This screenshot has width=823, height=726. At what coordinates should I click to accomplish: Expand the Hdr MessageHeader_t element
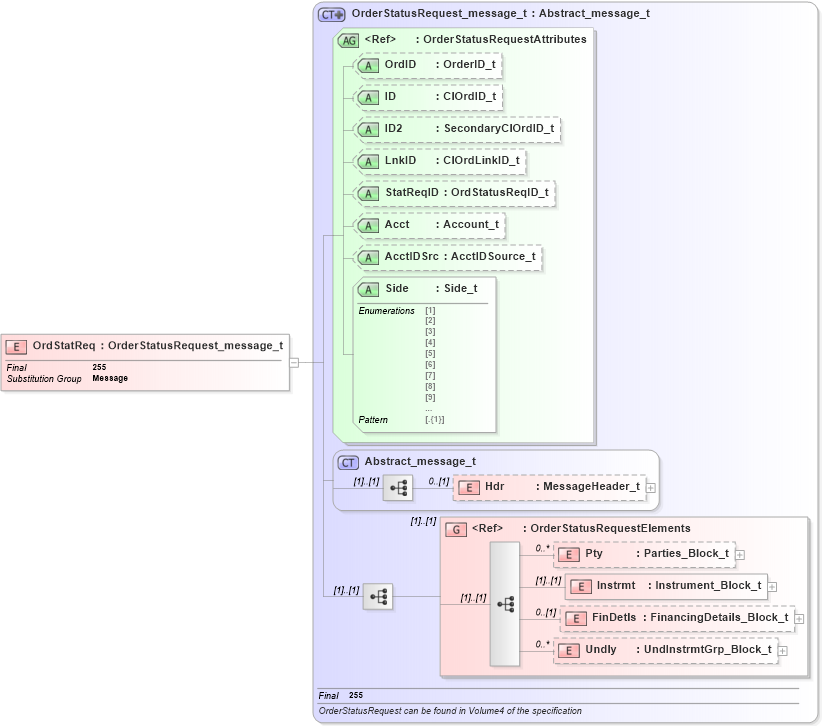click(650, 486)
